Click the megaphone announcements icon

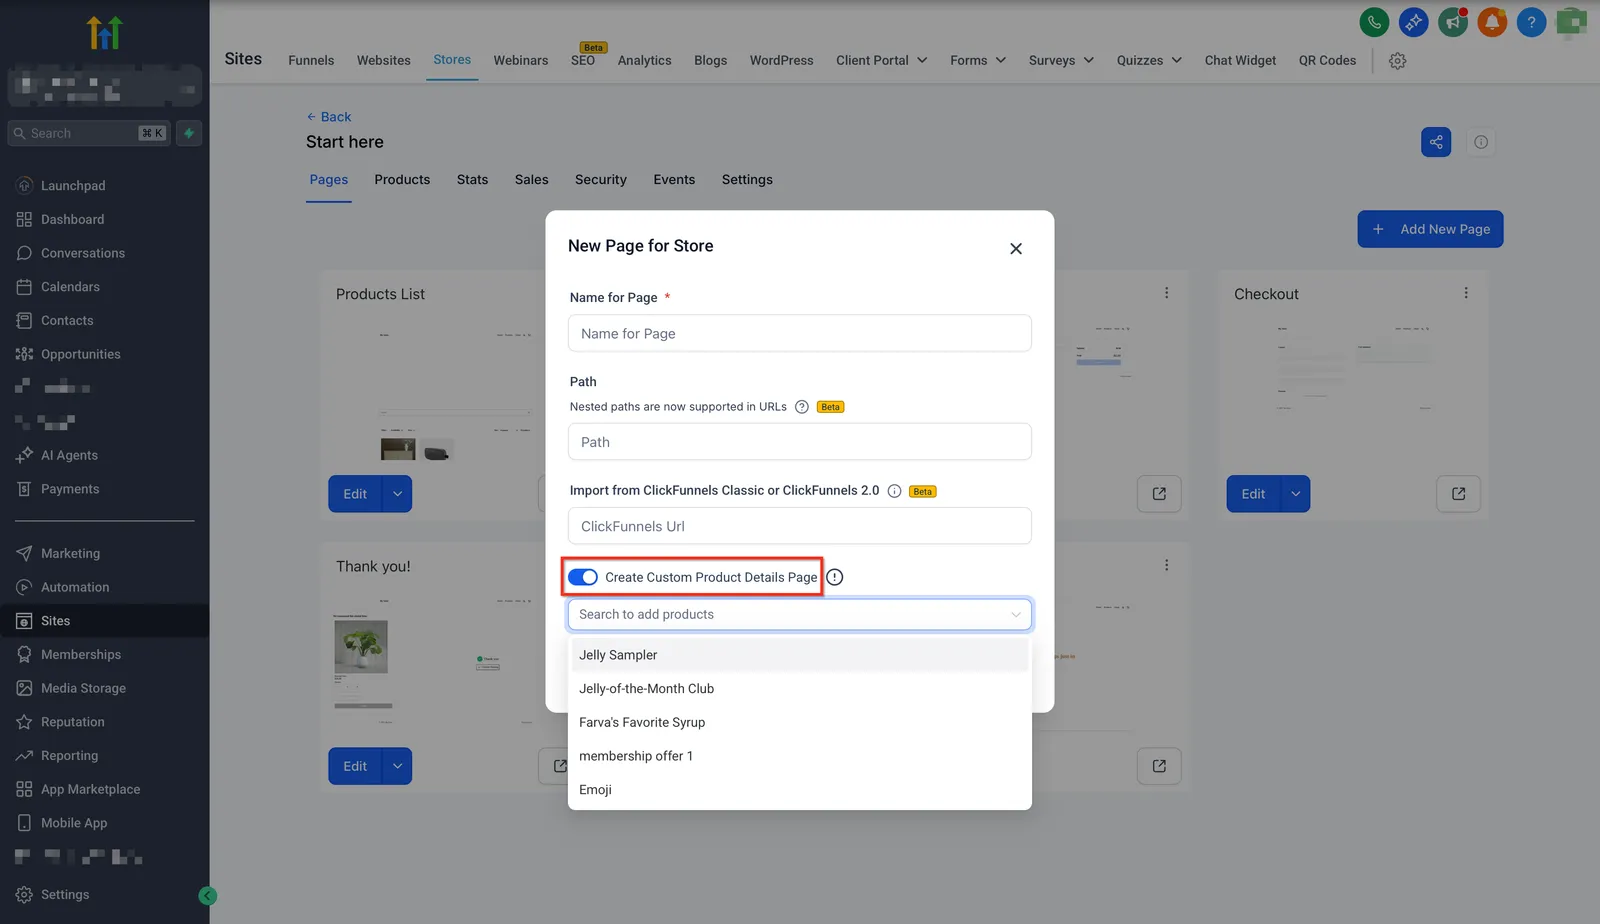(1453, 22)
